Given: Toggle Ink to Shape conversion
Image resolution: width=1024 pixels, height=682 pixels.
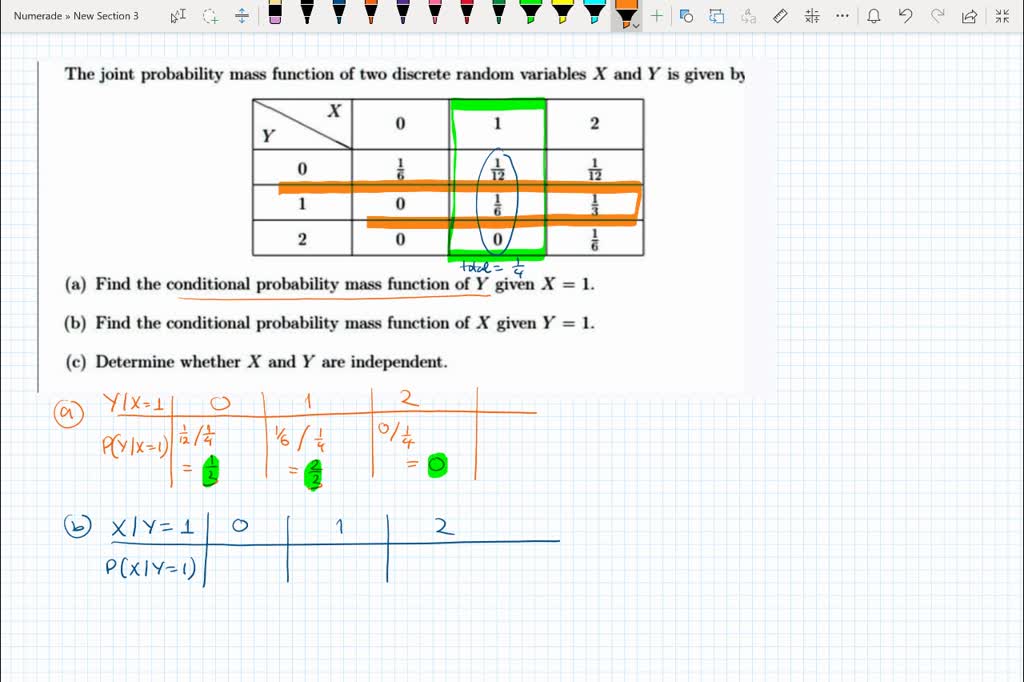Looking at the screenshot, I should pos(717,16).
